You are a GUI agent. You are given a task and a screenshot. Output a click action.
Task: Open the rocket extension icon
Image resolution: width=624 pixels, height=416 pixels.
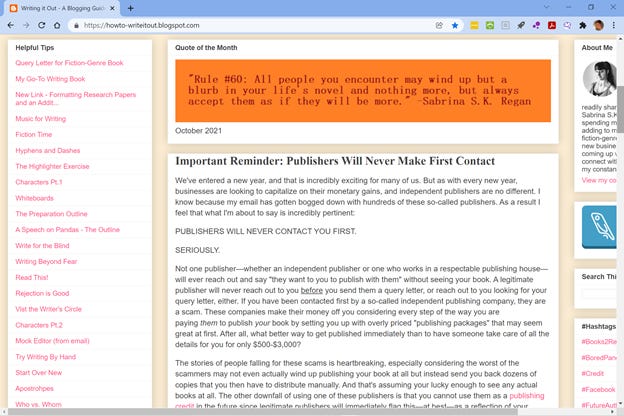[x=521, y=25]
